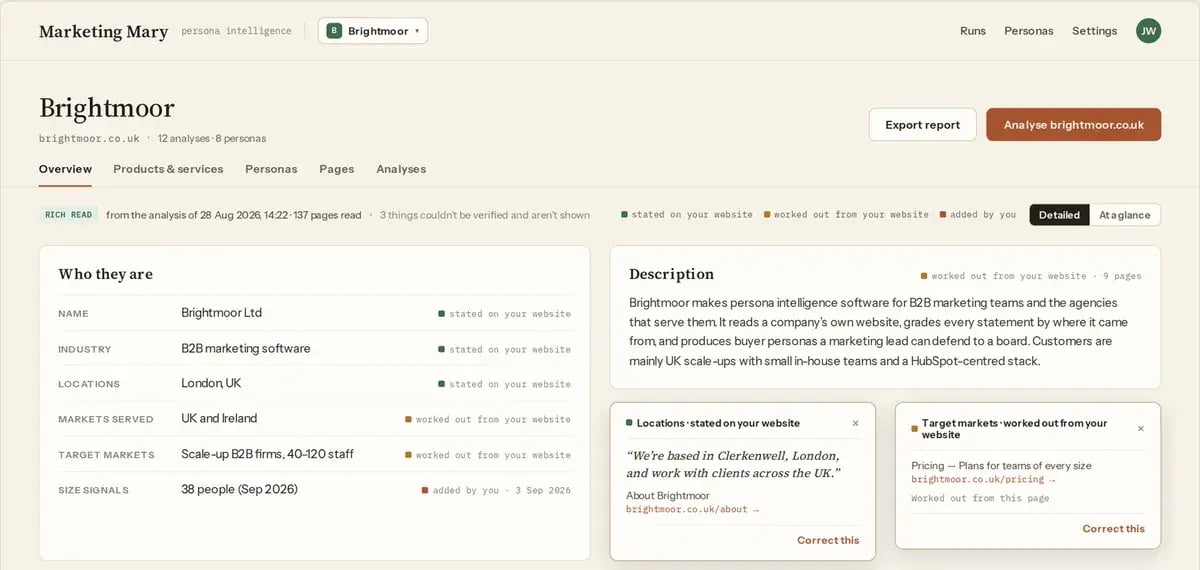Click Locations row's stated on your website tag

pyautogui.click(x=505, y=384)
